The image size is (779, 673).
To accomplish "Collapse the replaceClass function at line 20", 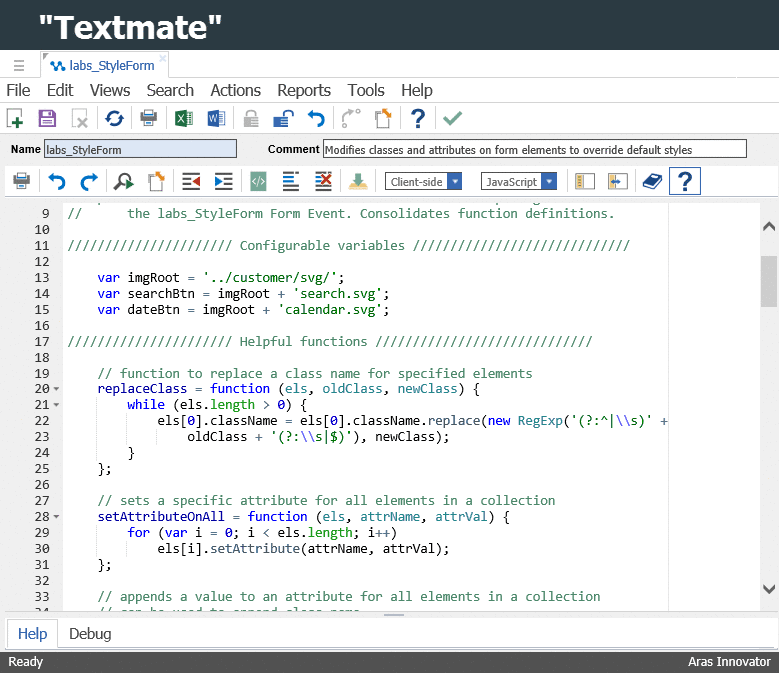I will click(x=56, y=389).
